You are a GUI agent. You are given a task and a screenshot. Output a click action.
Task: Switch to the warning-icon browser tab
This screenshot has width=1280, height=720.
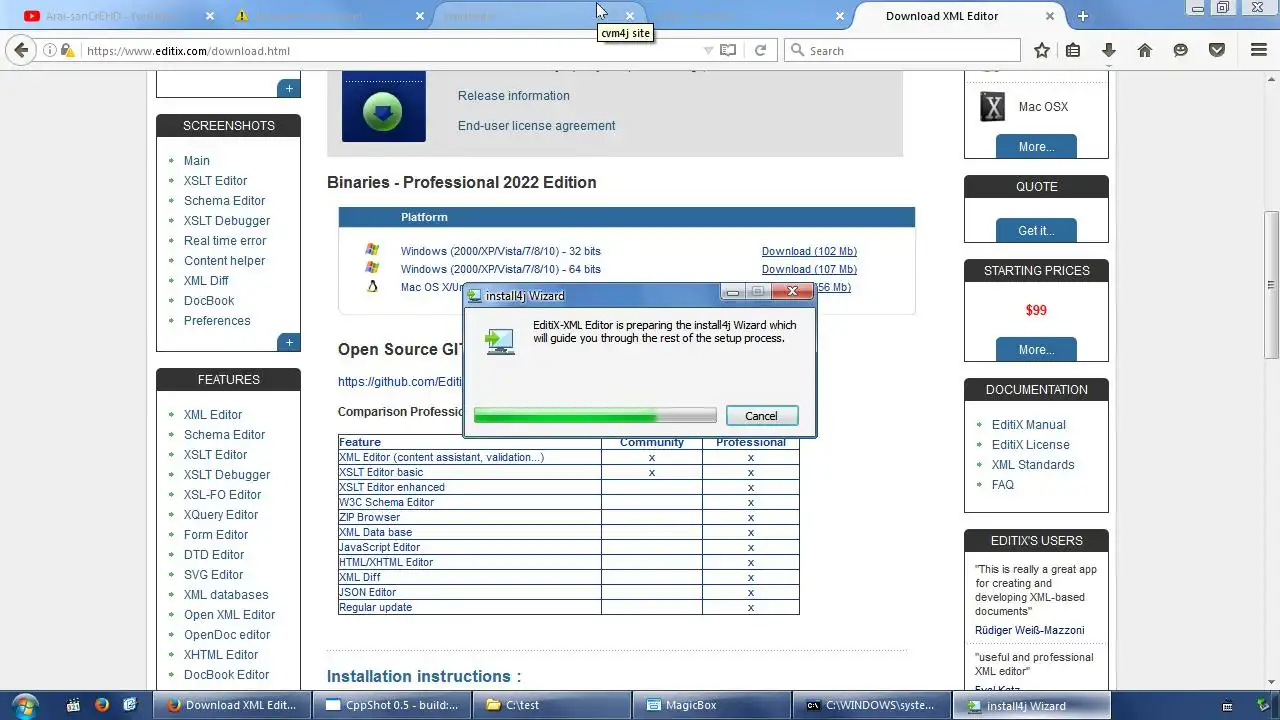point(329,16)
